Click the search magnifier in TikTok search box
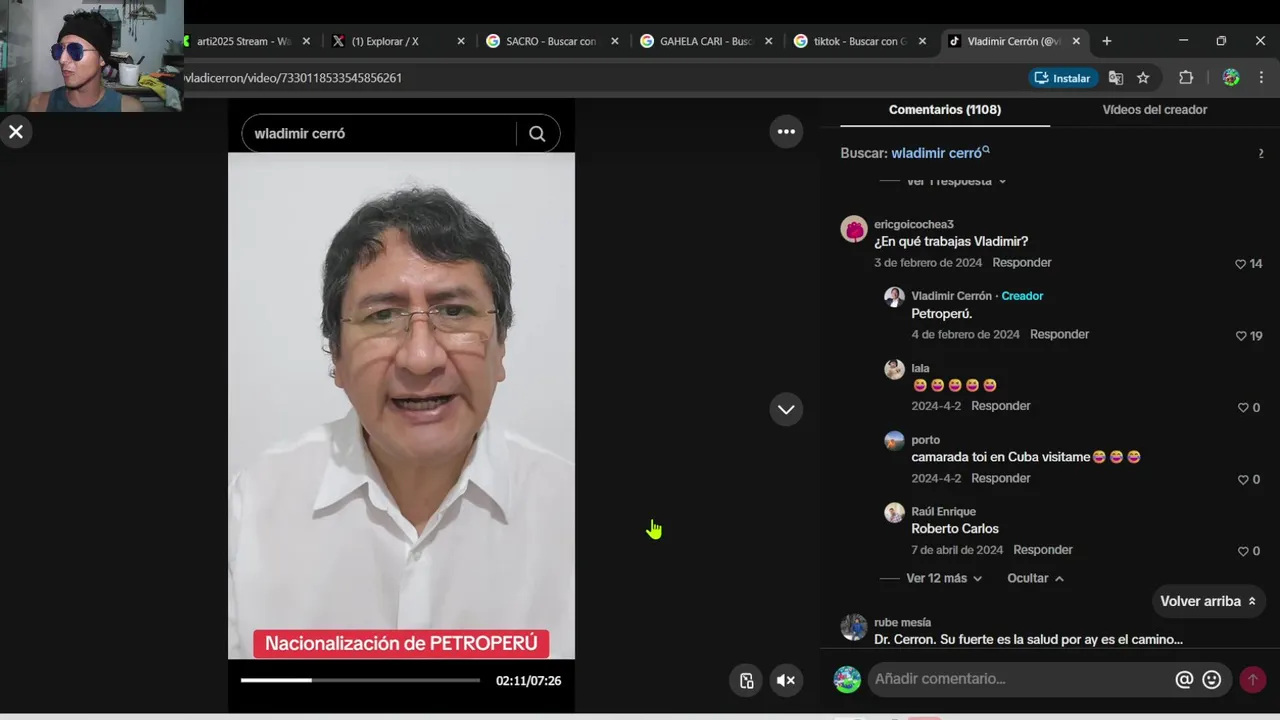The image size is (1280, 720). point(537,134)
